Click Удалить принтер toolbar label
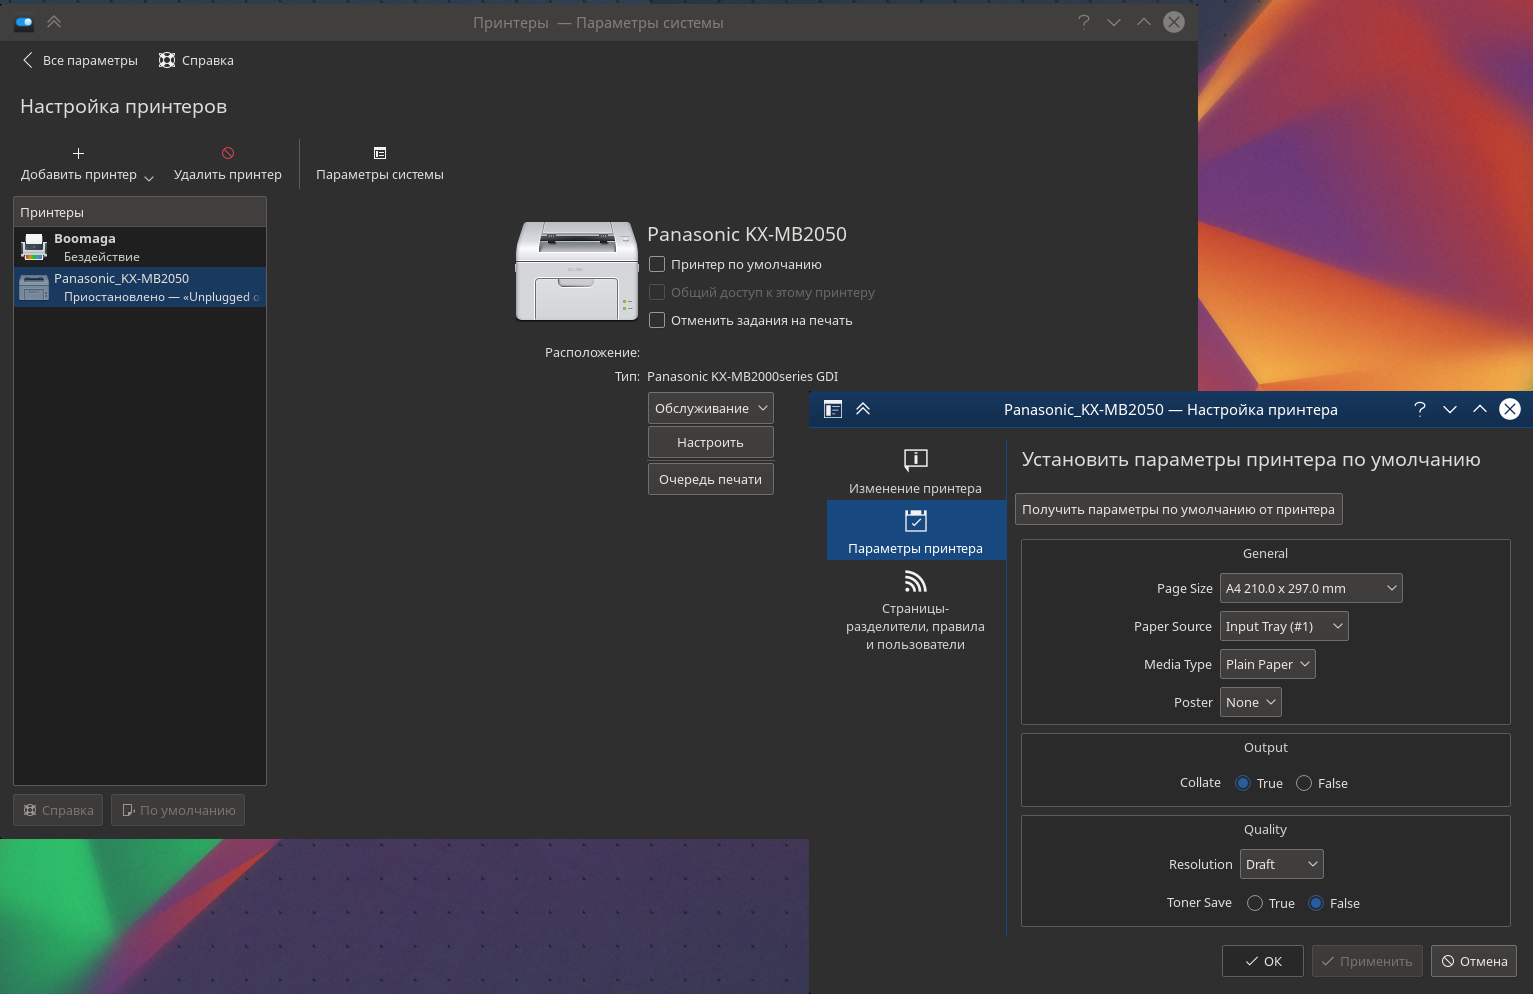Viewport: 1533px width, 994px height. (x=228, y=175)
